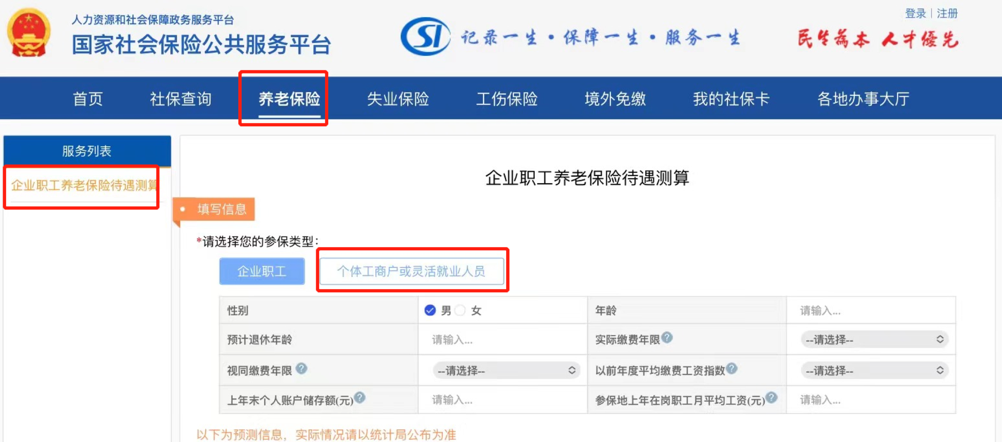Click the 国家社会保险公共服务平台 title

201,44
